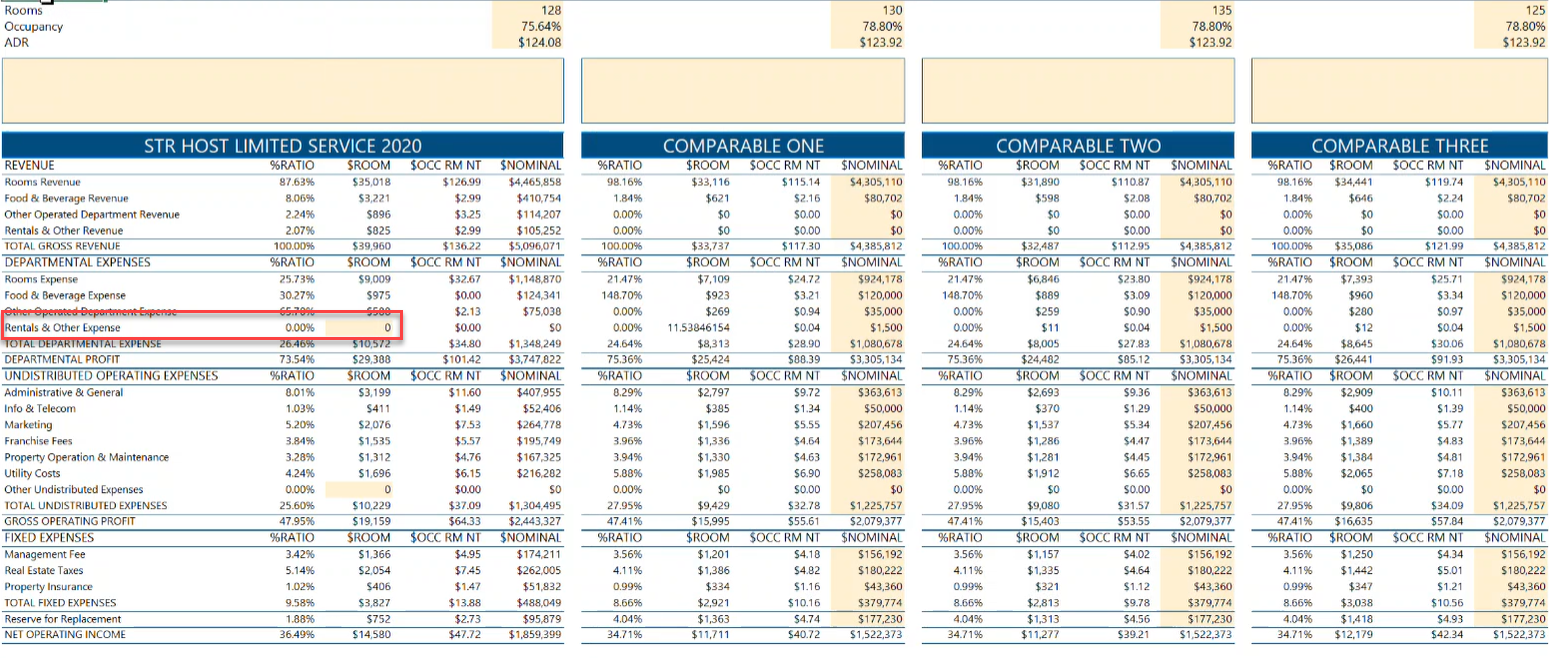
Task: Click the Property Operation & Maintenance label
Action: pos(86,457)
